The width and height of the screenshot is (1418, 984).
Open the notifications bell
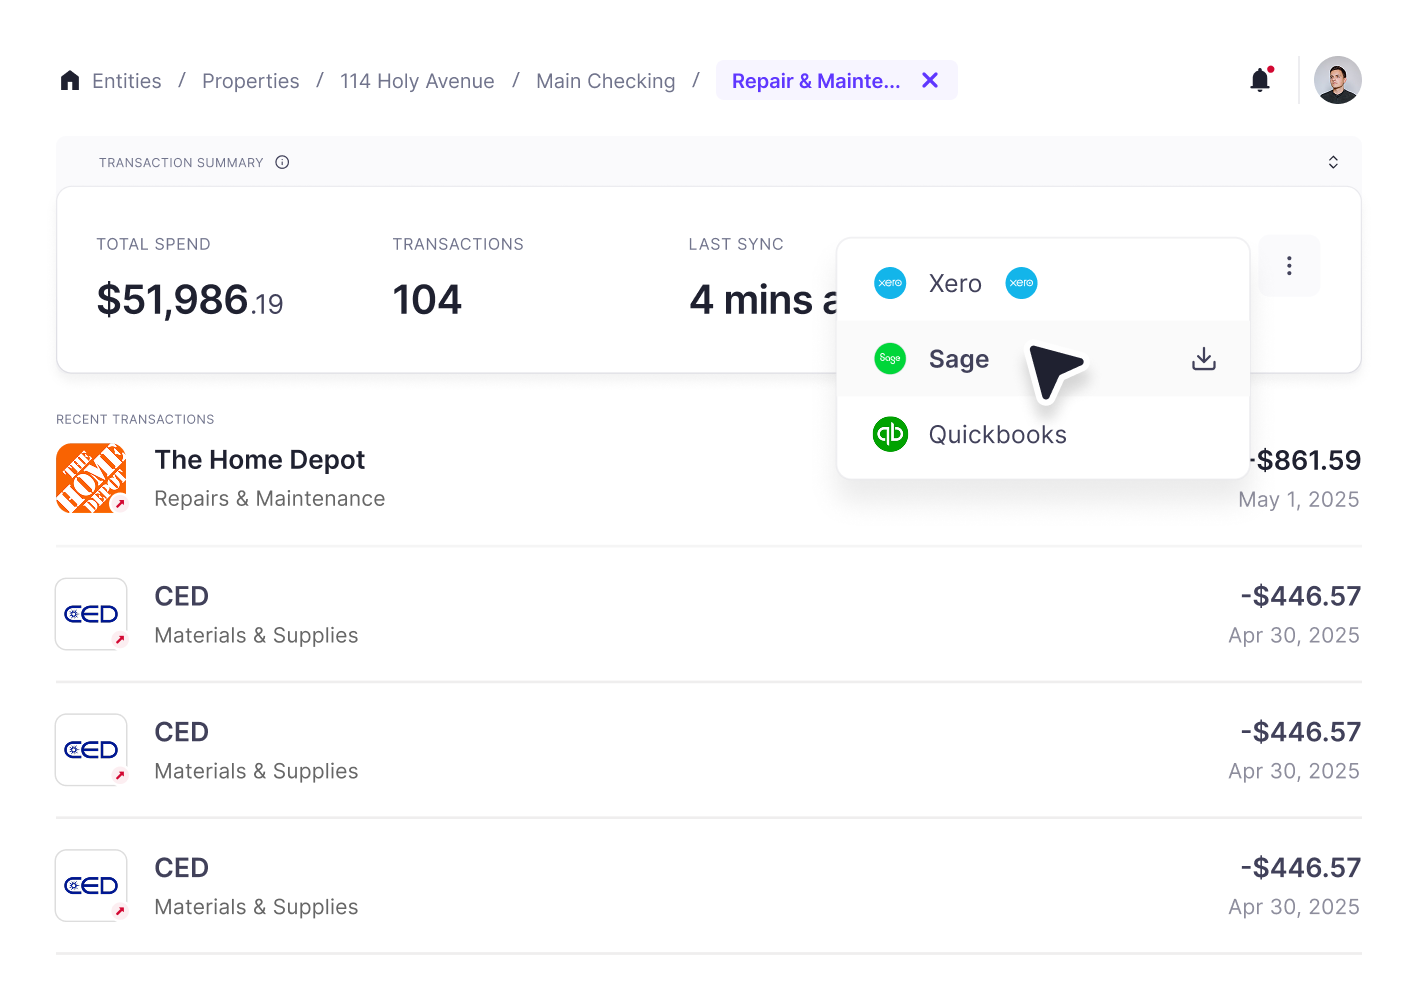(1260, 80)
